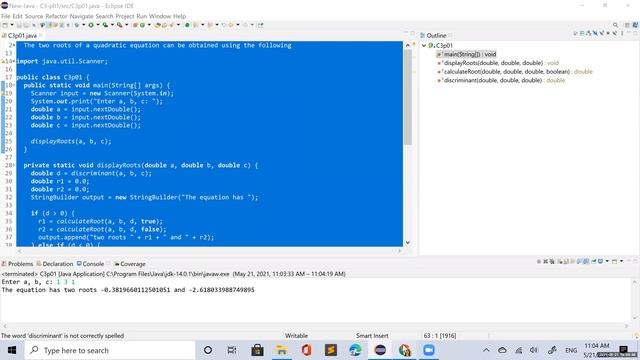Click the New Java Class toolbar icon
Screen dimensions: 640x360
pyautogui.click(x=142, y=25)
